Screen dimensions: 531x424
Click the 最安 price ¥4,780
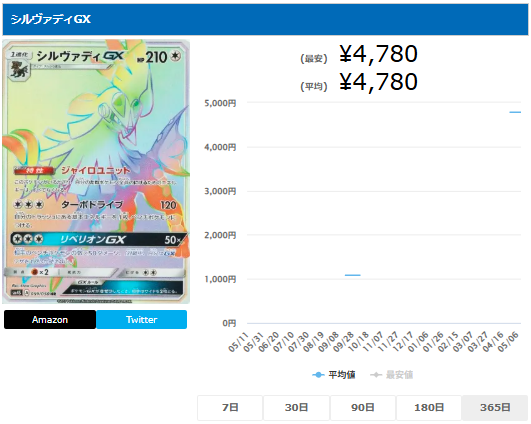(378, 54)
